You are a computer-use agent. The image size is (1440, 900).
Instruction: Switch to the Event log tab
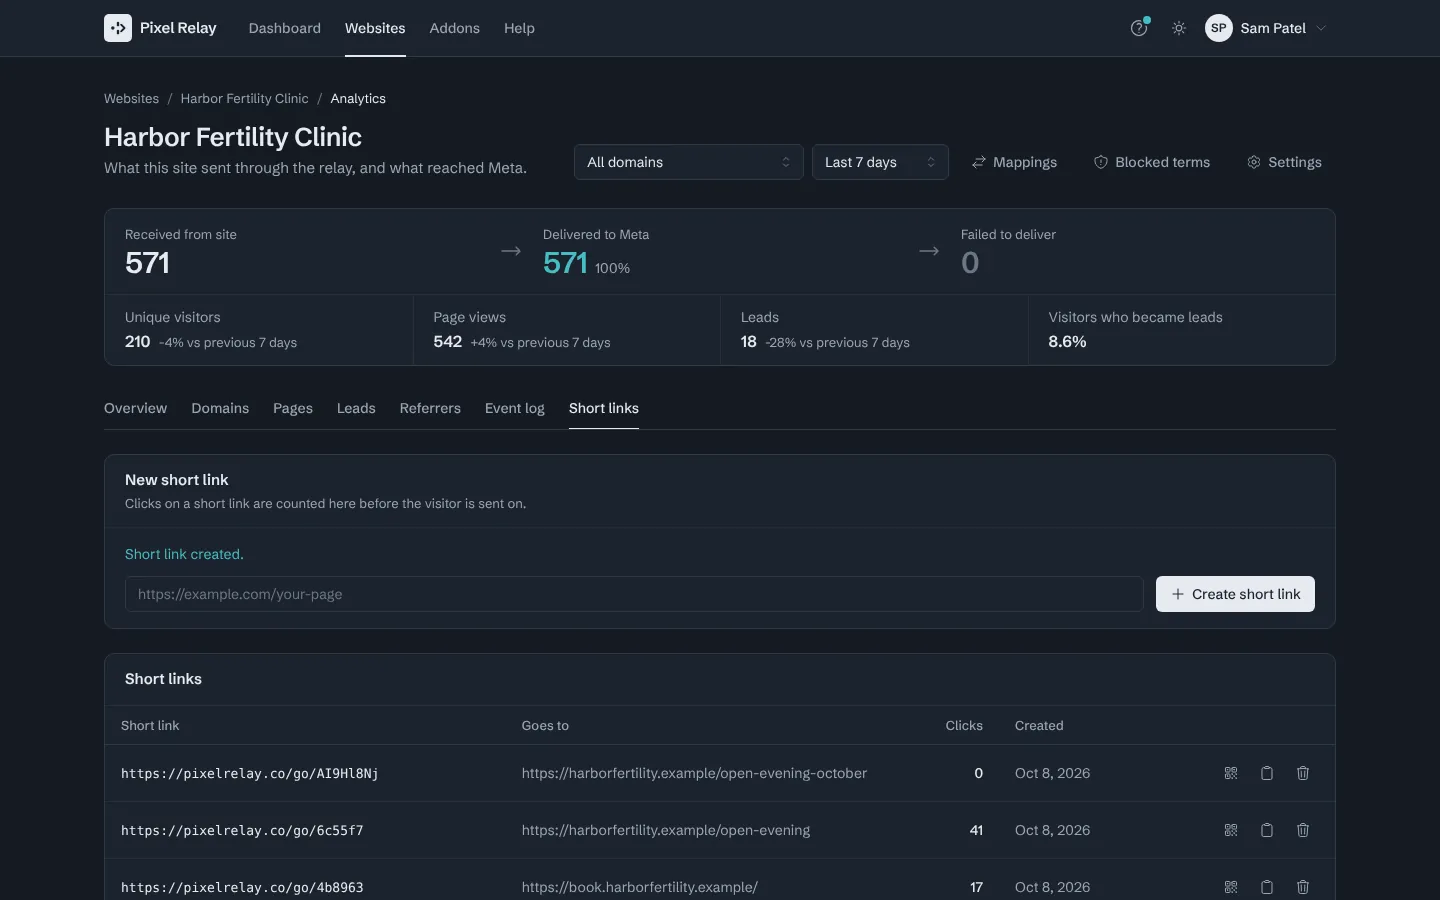pyautogui.click(x=515, y=408)
